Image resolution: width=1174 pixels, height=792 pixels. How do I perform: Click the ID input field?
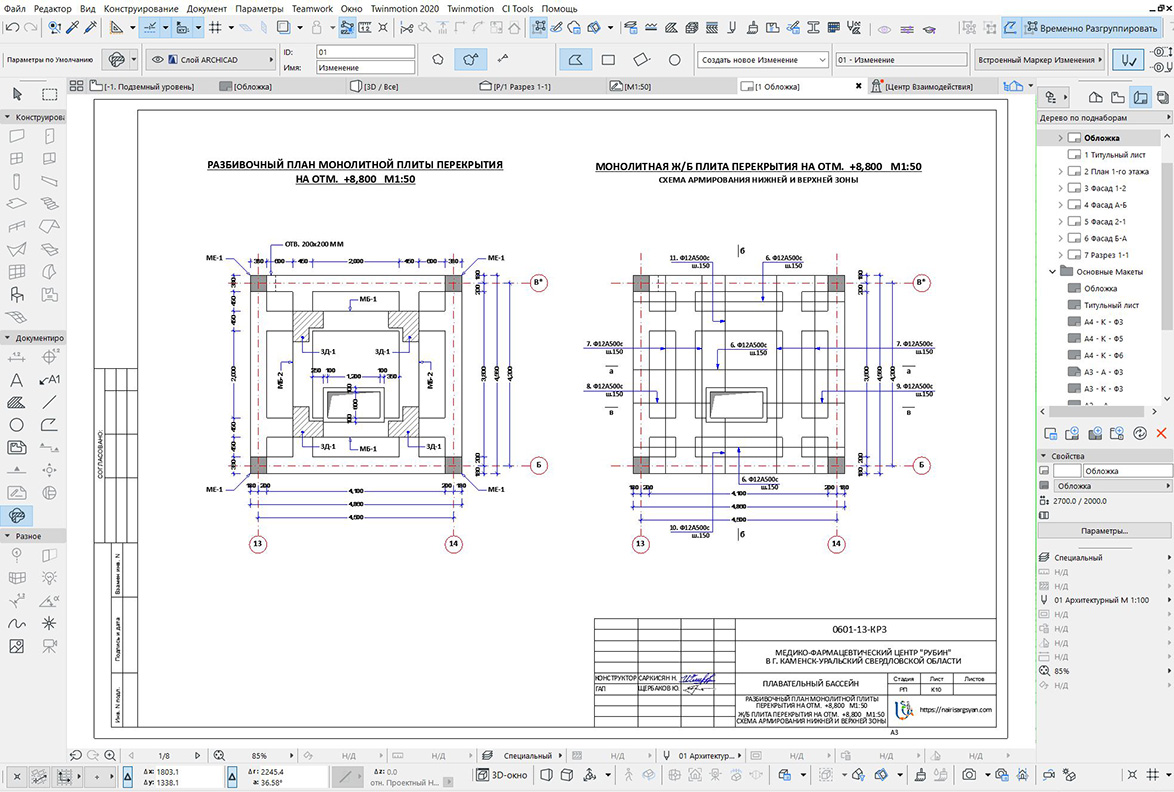pos(365,52)
